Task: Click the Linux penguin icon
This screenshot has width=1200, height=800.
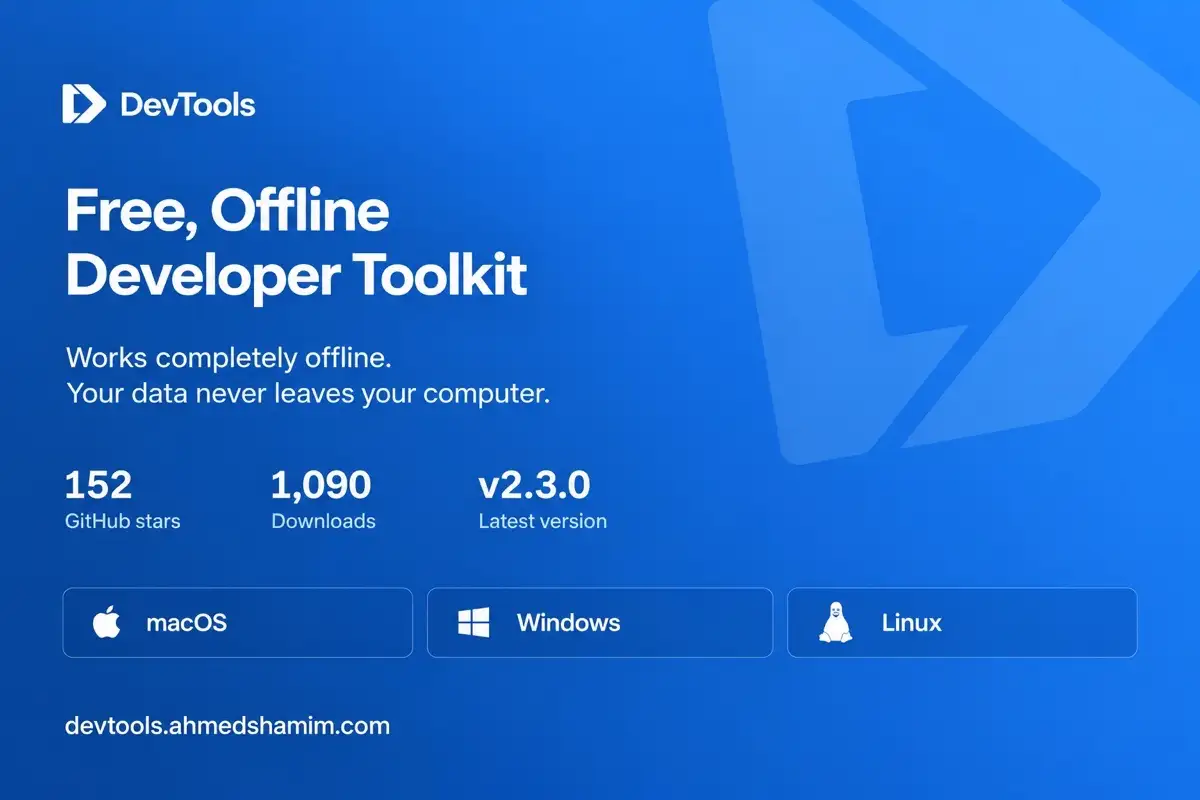Action: coord(836,622)
